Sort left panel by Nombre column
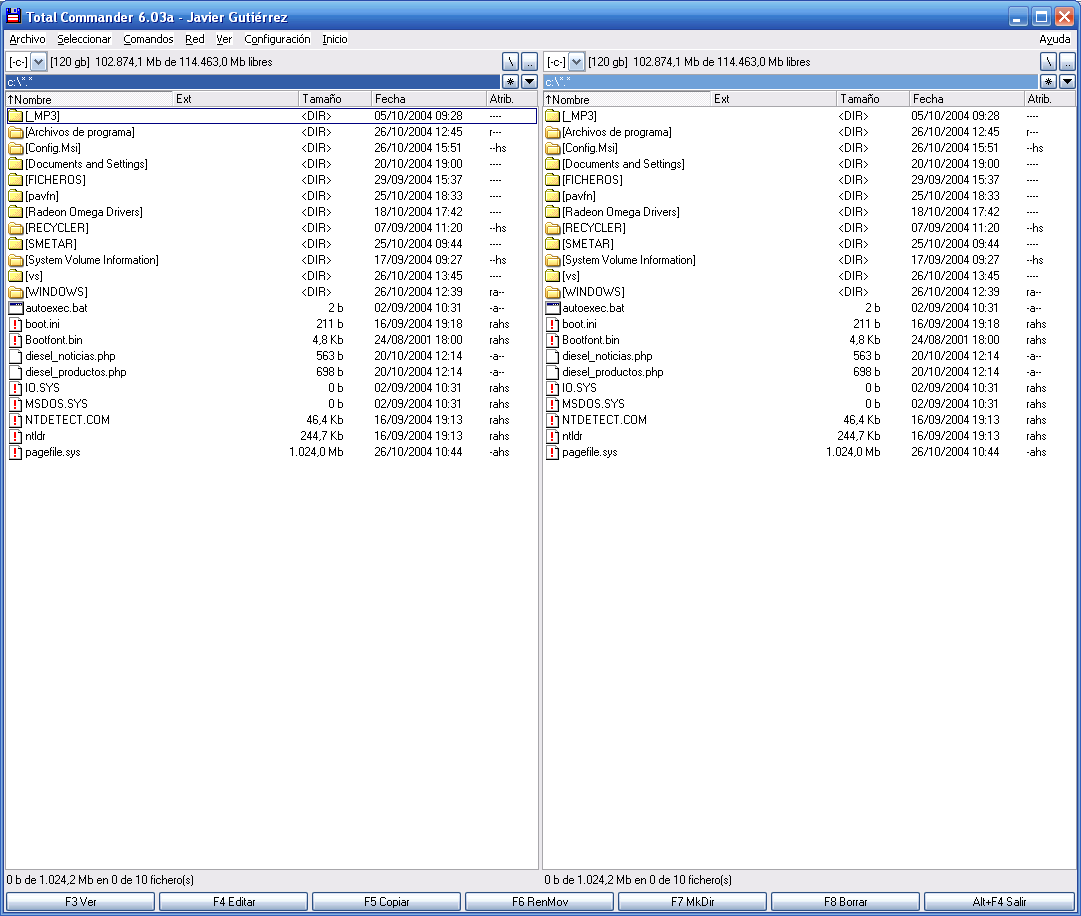The width and height of the screenshot is (1081, 916). pos(89,99)
